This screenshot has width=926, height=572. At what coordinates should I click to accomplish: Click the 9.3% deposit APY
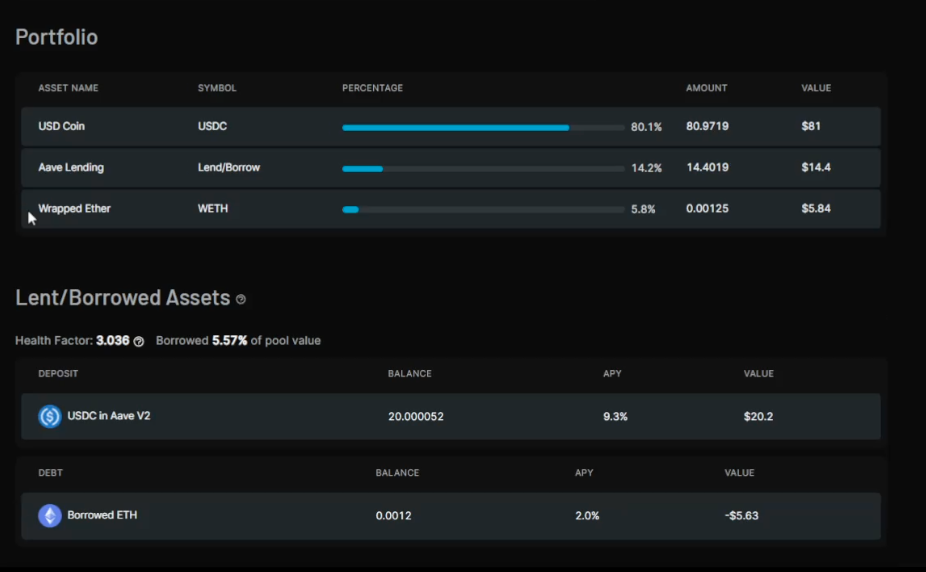pyautogui.click(x=615, y=417)
